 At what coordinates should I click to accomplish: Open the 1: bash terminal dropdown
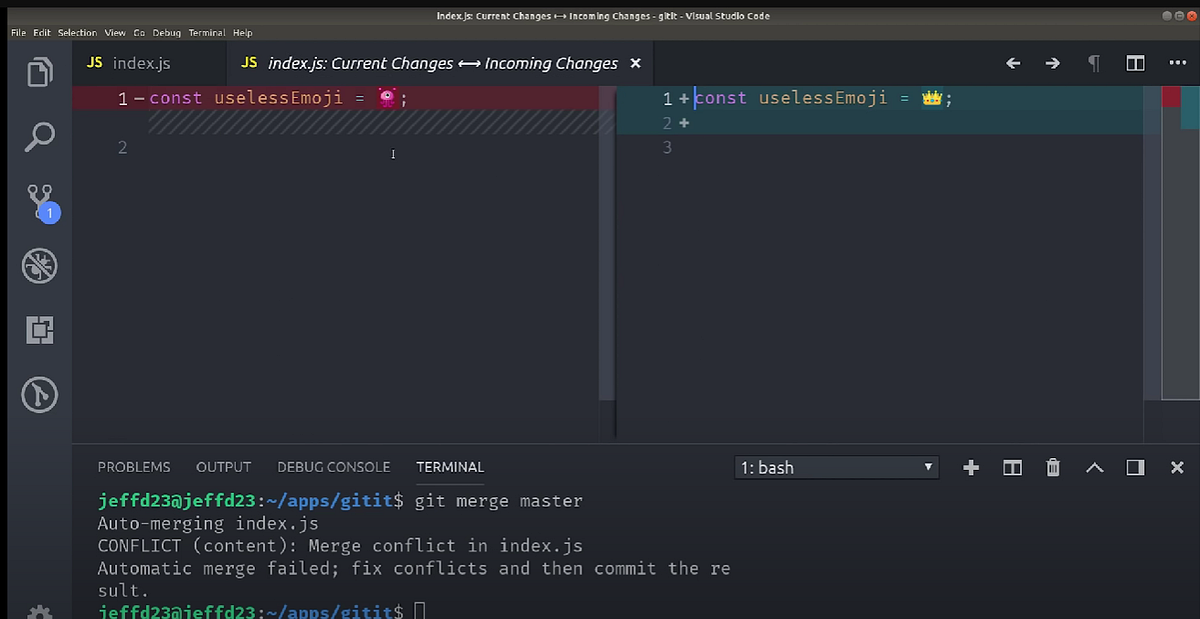coord(835,467)
